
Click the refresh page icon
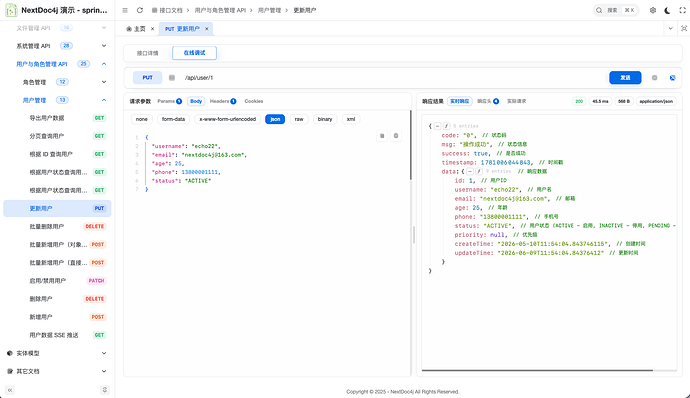pyautogui.click(x=140, y=10)
